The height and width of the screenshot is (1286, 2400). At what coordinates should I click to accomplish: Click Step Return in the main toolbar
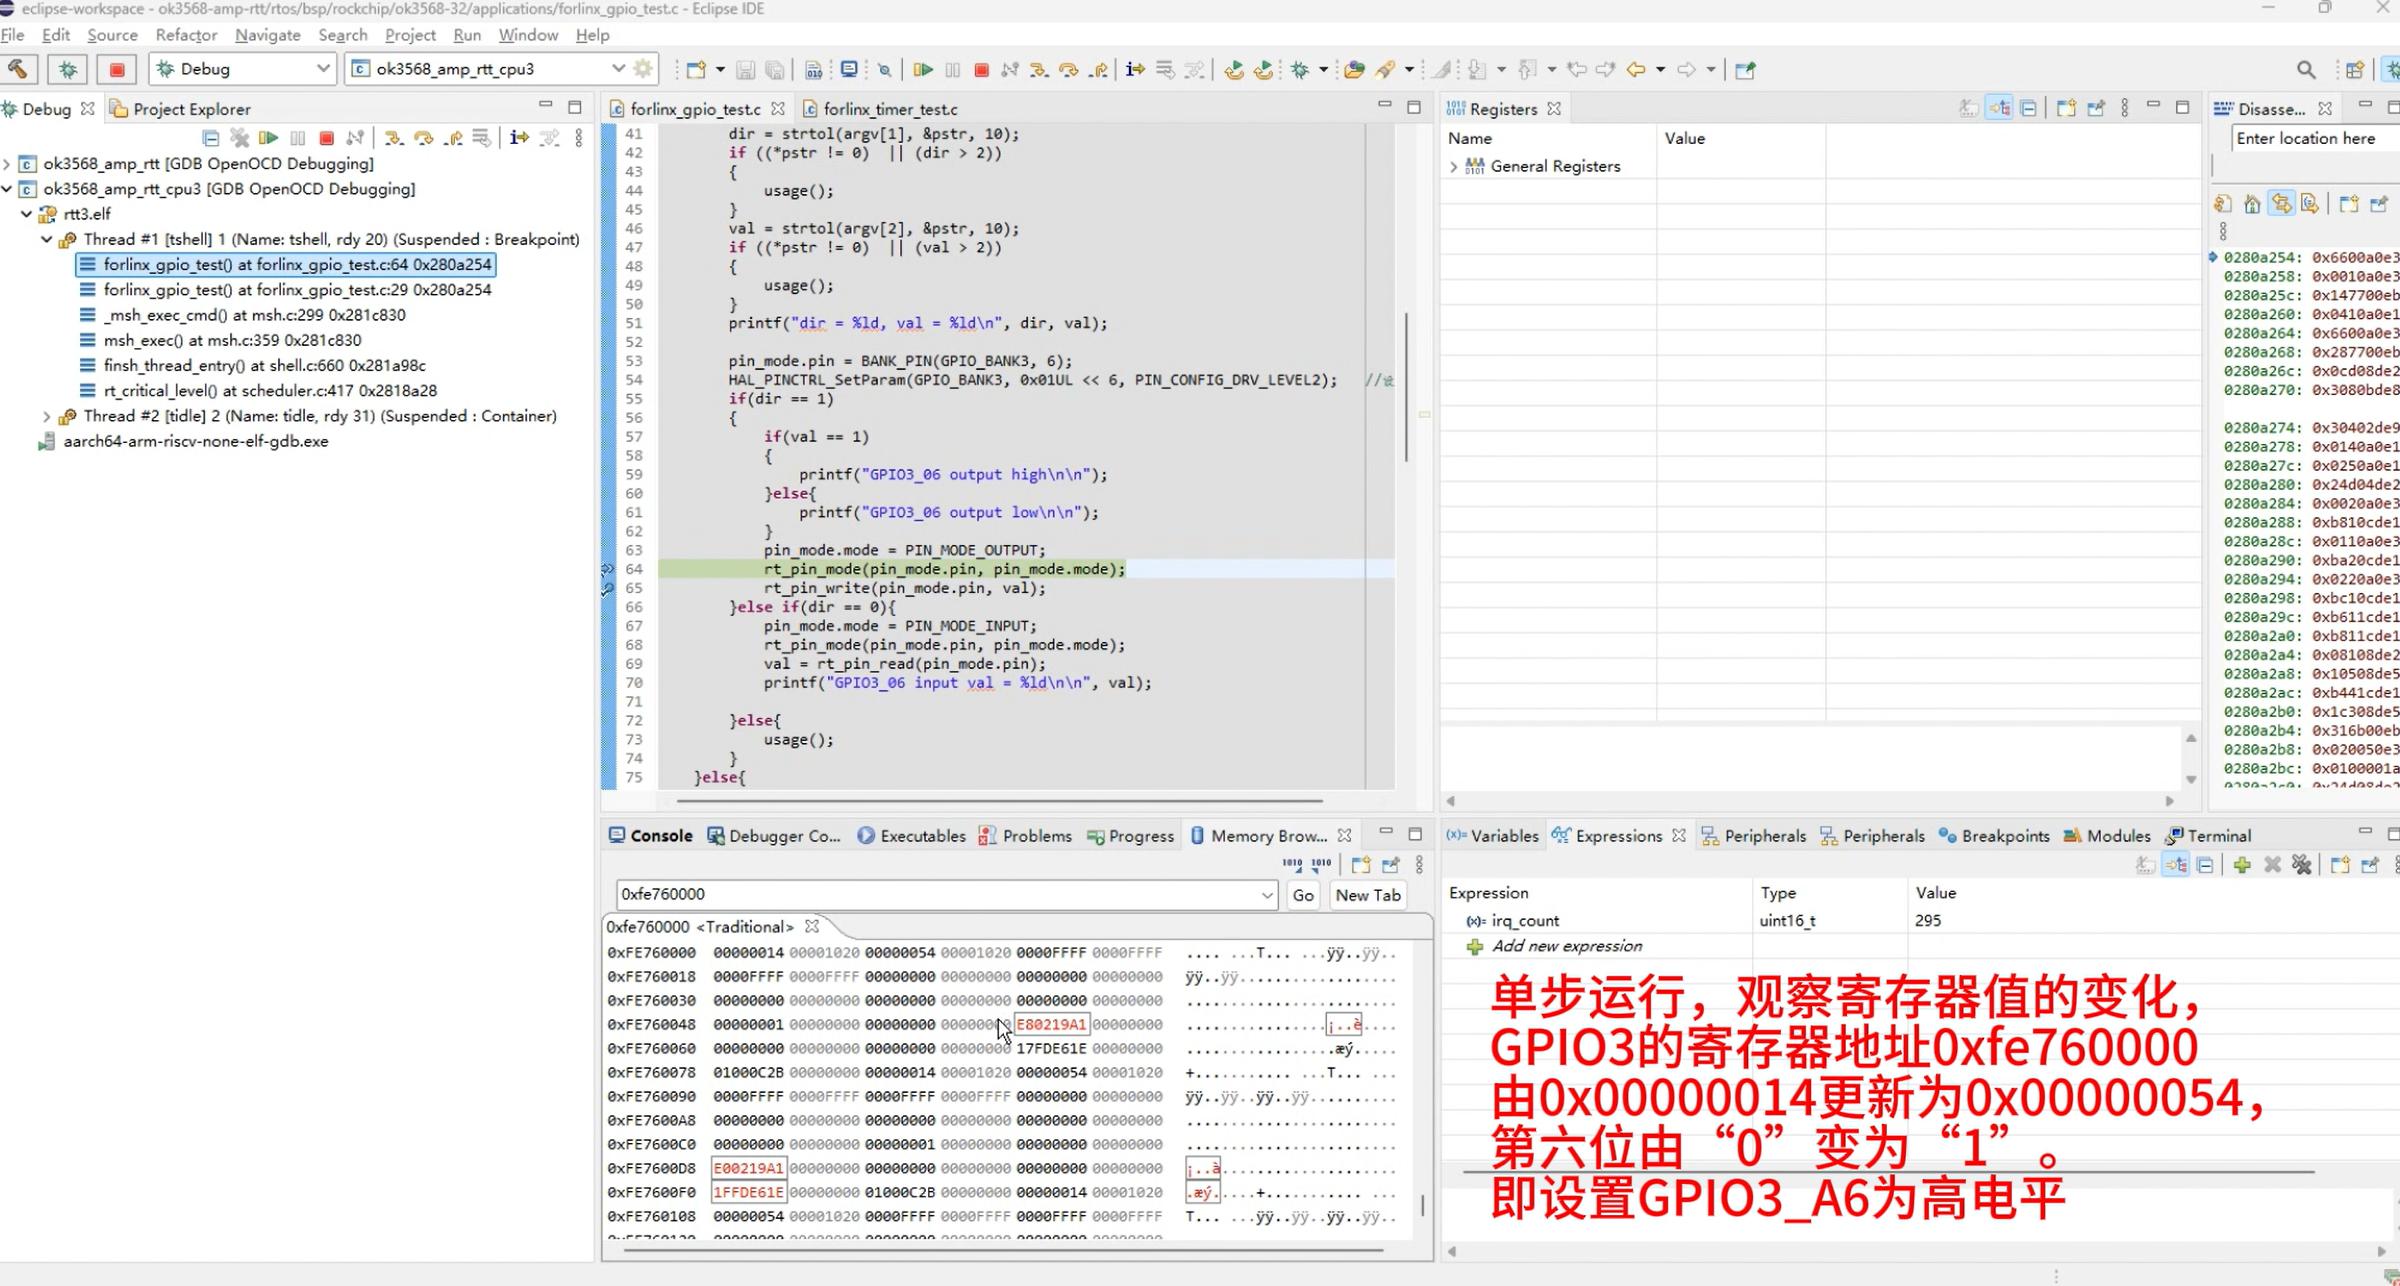coord(1098,69)
